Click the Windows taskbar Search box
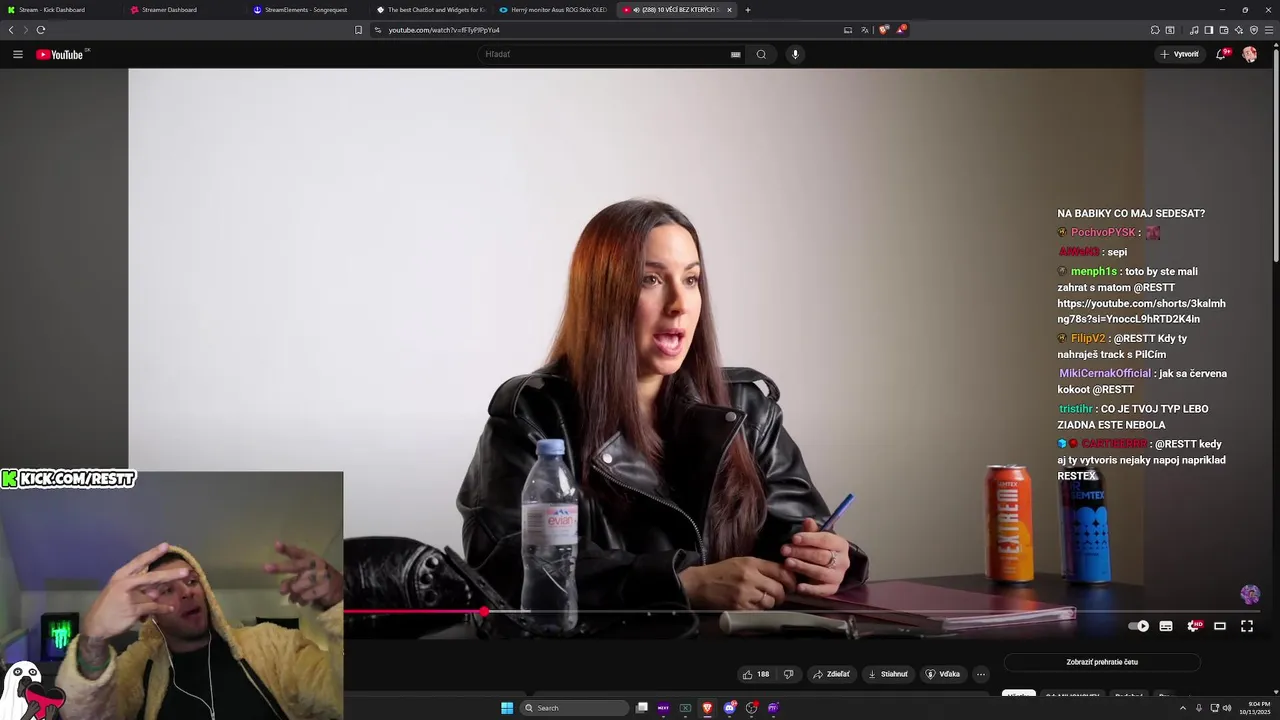The width and height of the screenshot is (1280, 720). pos(575,708)
